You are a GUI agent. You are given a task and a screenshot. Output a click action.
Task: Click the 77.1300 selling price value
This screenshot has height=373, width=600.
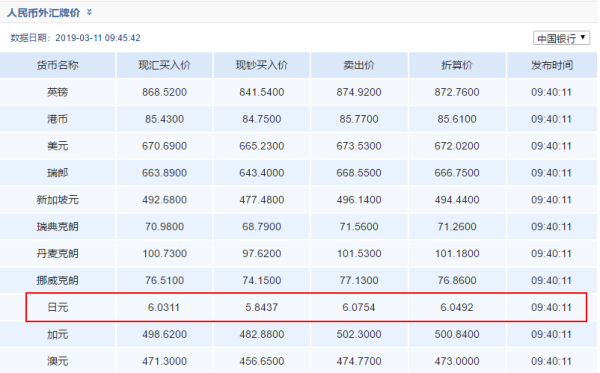pyautogui.click(x=359, y=280)
